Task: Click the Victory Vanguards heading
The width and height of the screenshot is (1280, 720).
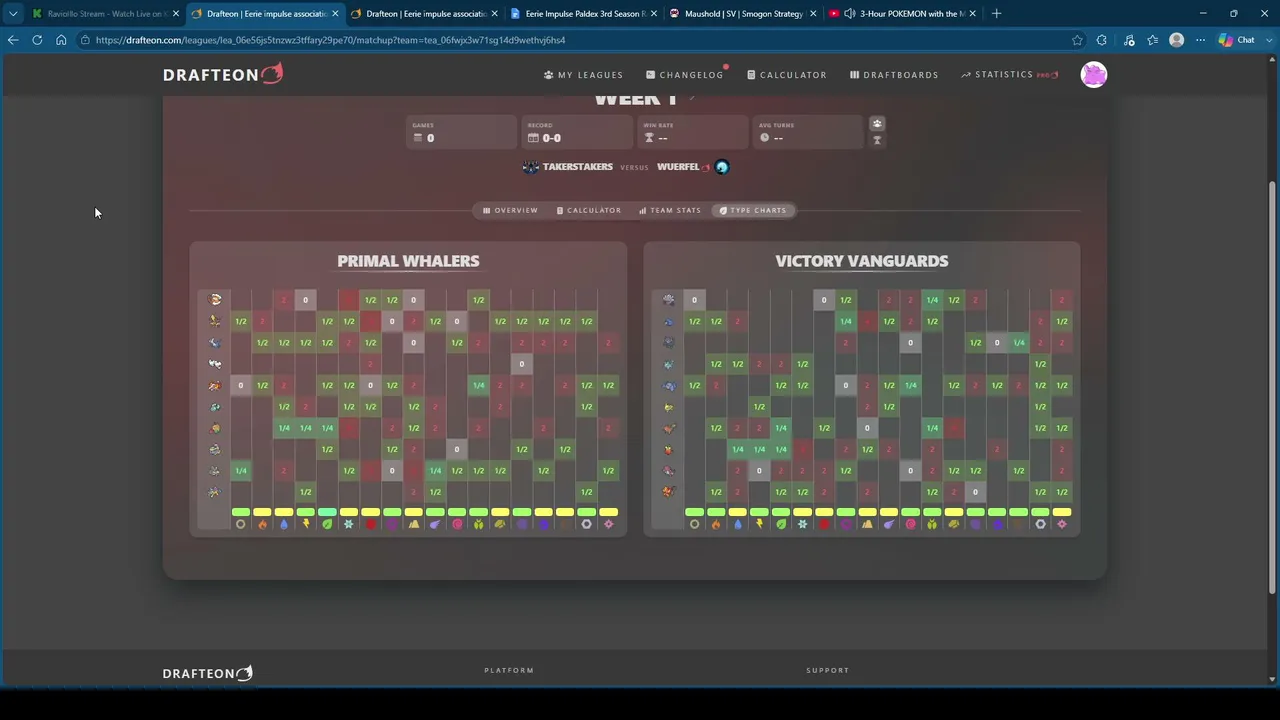Action: coord(862,261)
